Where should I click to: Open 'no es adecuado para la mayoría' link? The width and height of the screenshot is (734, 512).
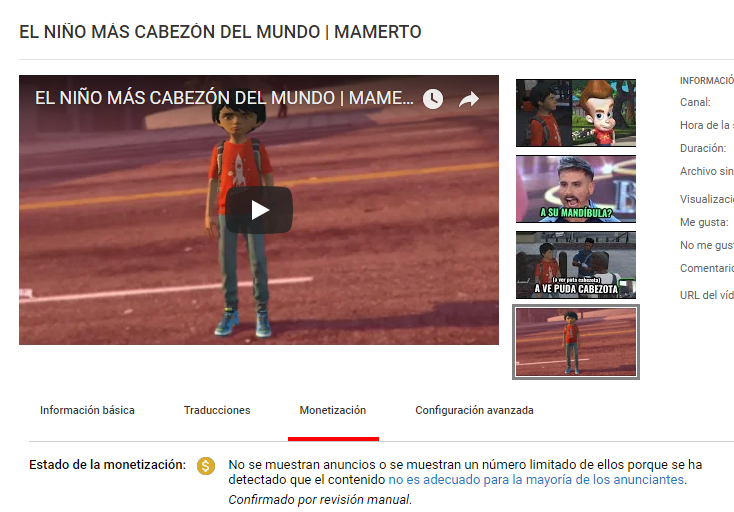tap(536, 480)
